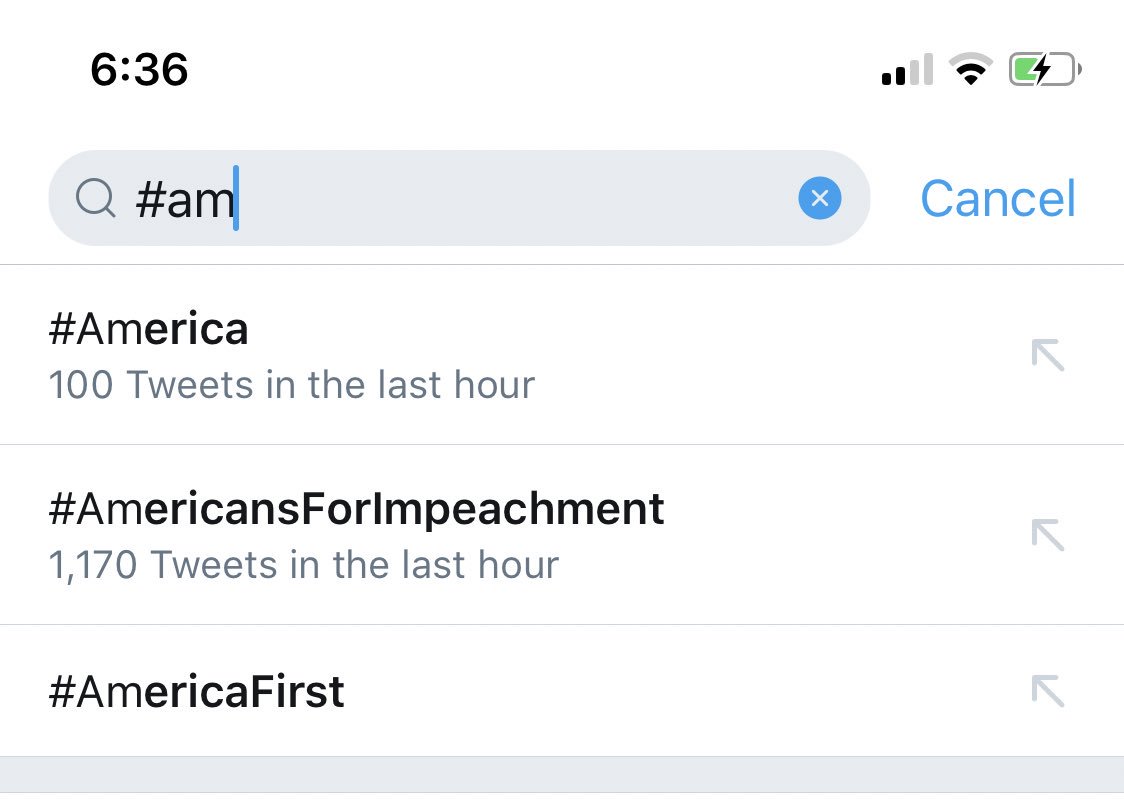Click the typed "#am" search text
The height and width of the screenshot is (810, 1124).
pos(183,200)
